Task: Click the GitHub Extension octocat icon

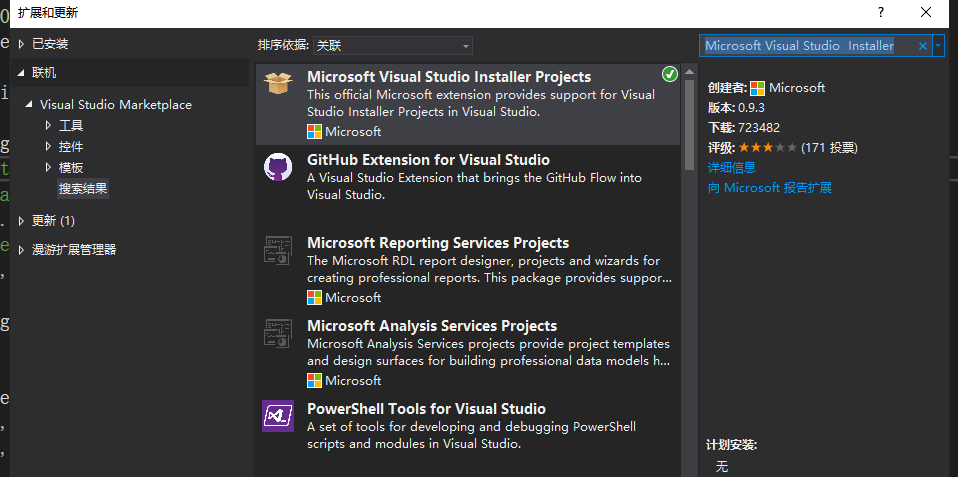Action: pos(277,167)
